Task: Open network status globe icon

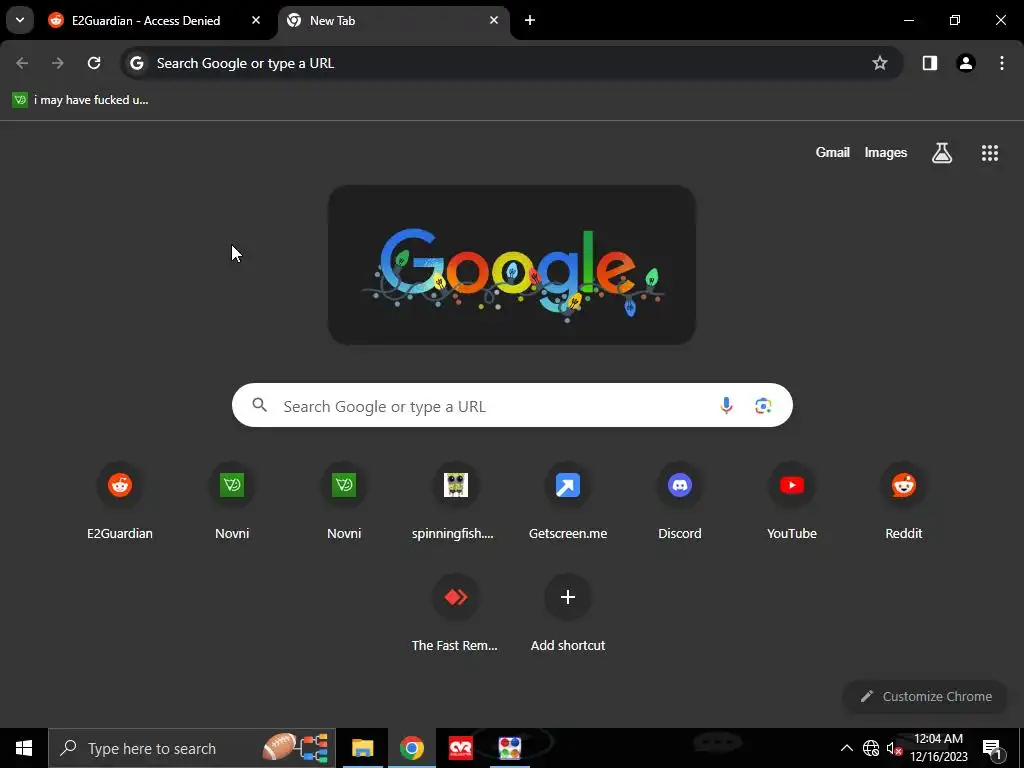Action: click(x=871, y=748)
